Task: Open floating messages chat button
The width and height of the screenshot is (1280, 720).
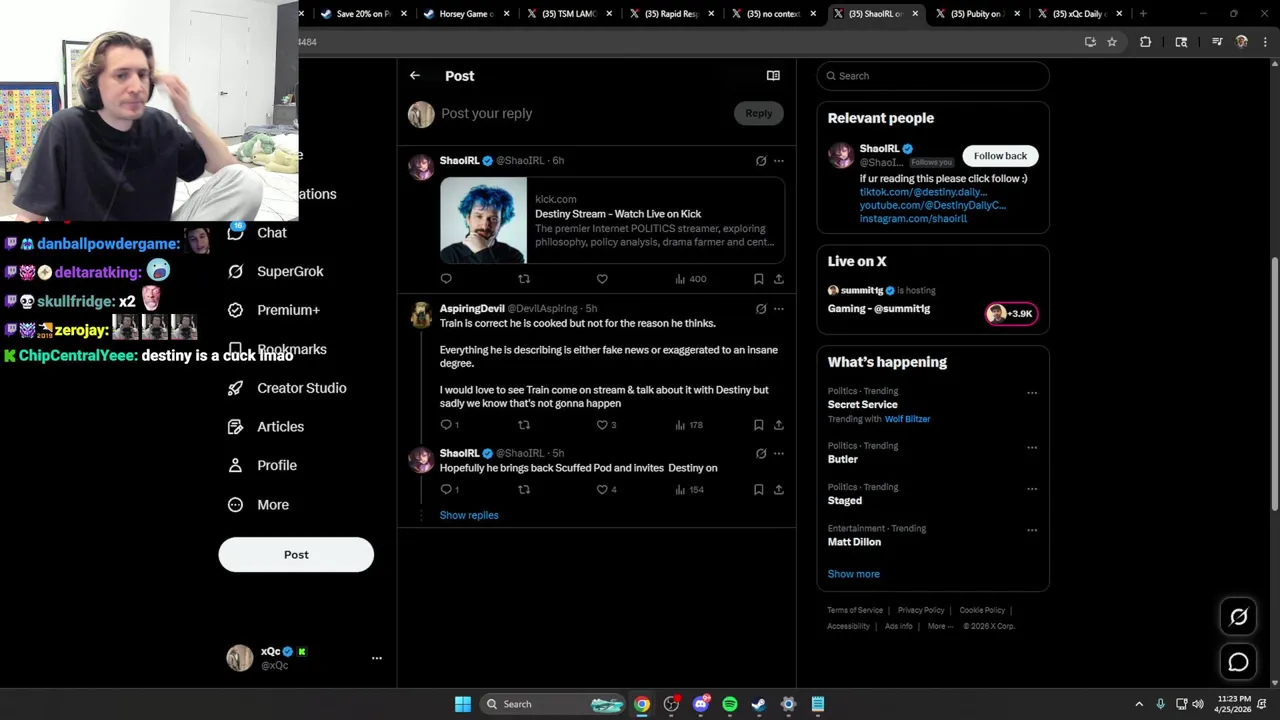Action: (x=1238, y=662)
